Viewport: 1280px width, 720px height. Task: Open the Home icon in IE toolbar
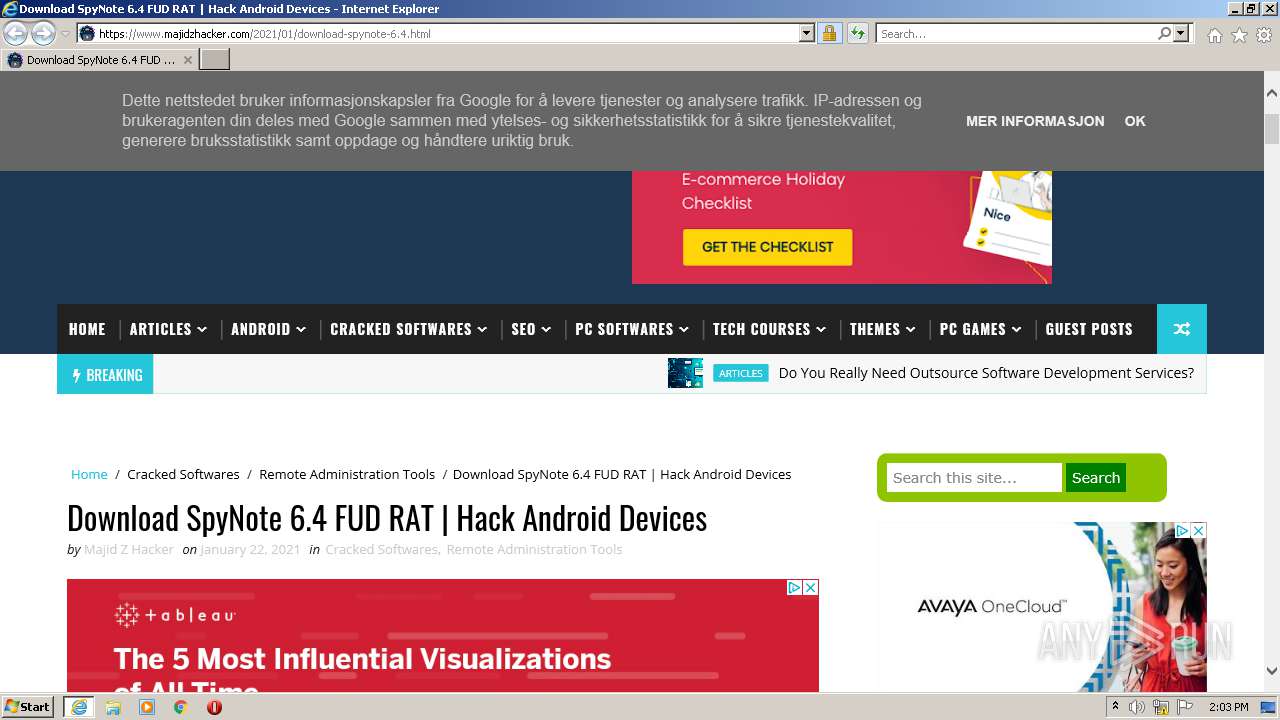pos(1214,35)
